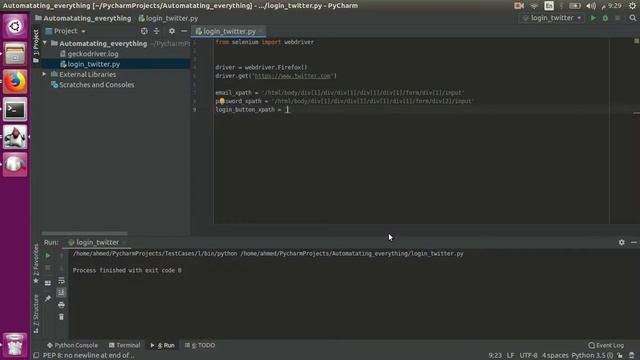Open the login_twitter run configuration dropdown
This screenshot has height=360, width=640.
552,18
